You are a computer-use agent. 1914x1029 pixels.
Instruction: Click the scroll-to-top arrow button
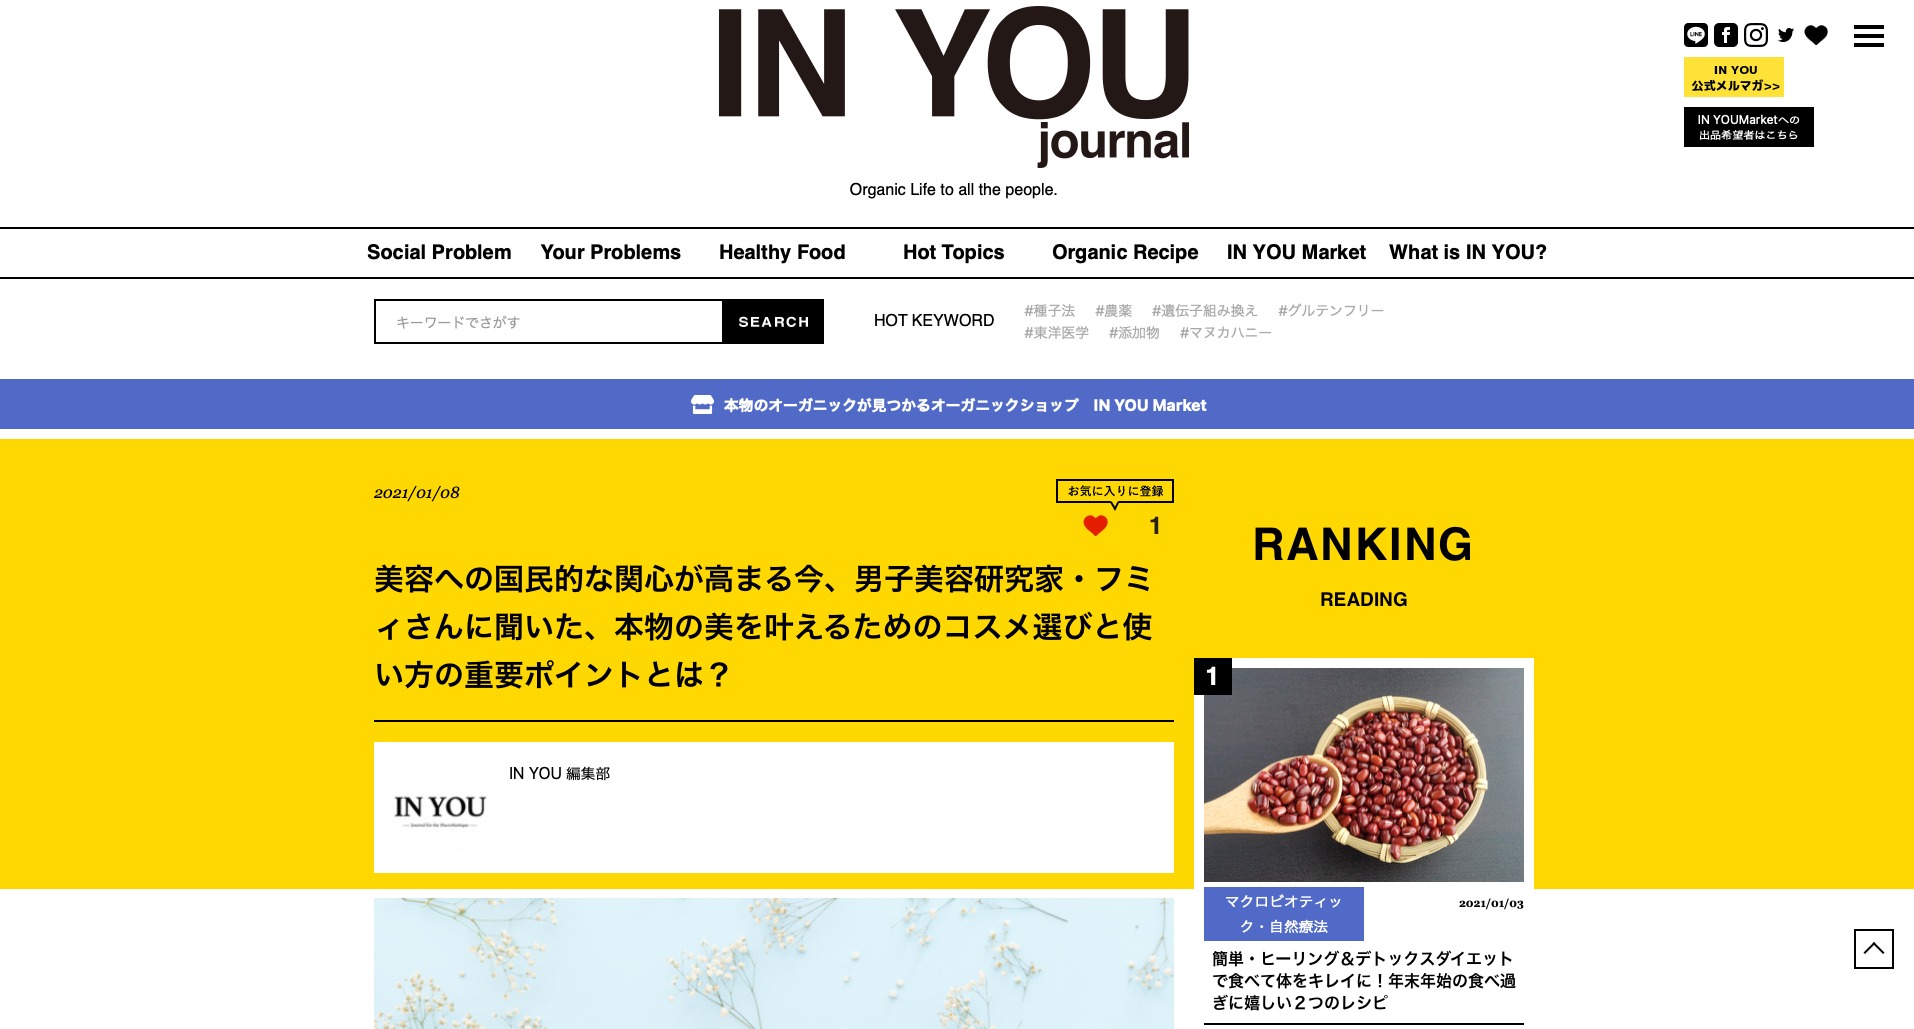1874,949
